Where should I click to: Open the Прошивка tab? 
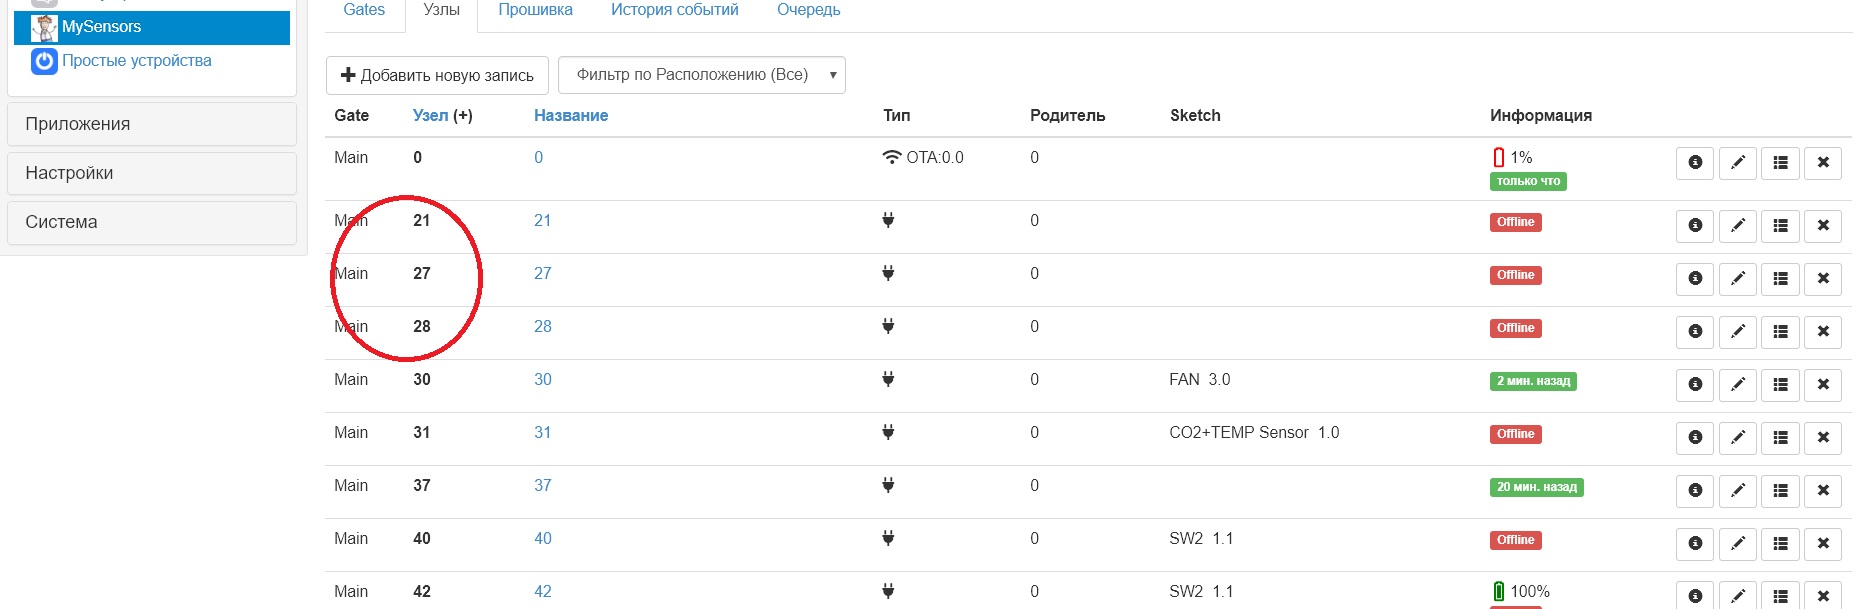pos(536,10)
